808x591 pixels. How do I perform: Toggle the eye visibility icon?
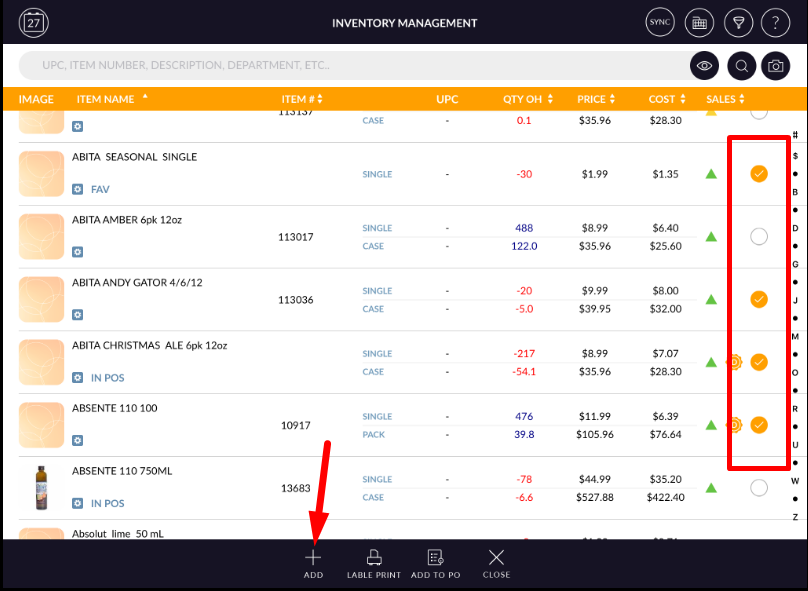705,66
